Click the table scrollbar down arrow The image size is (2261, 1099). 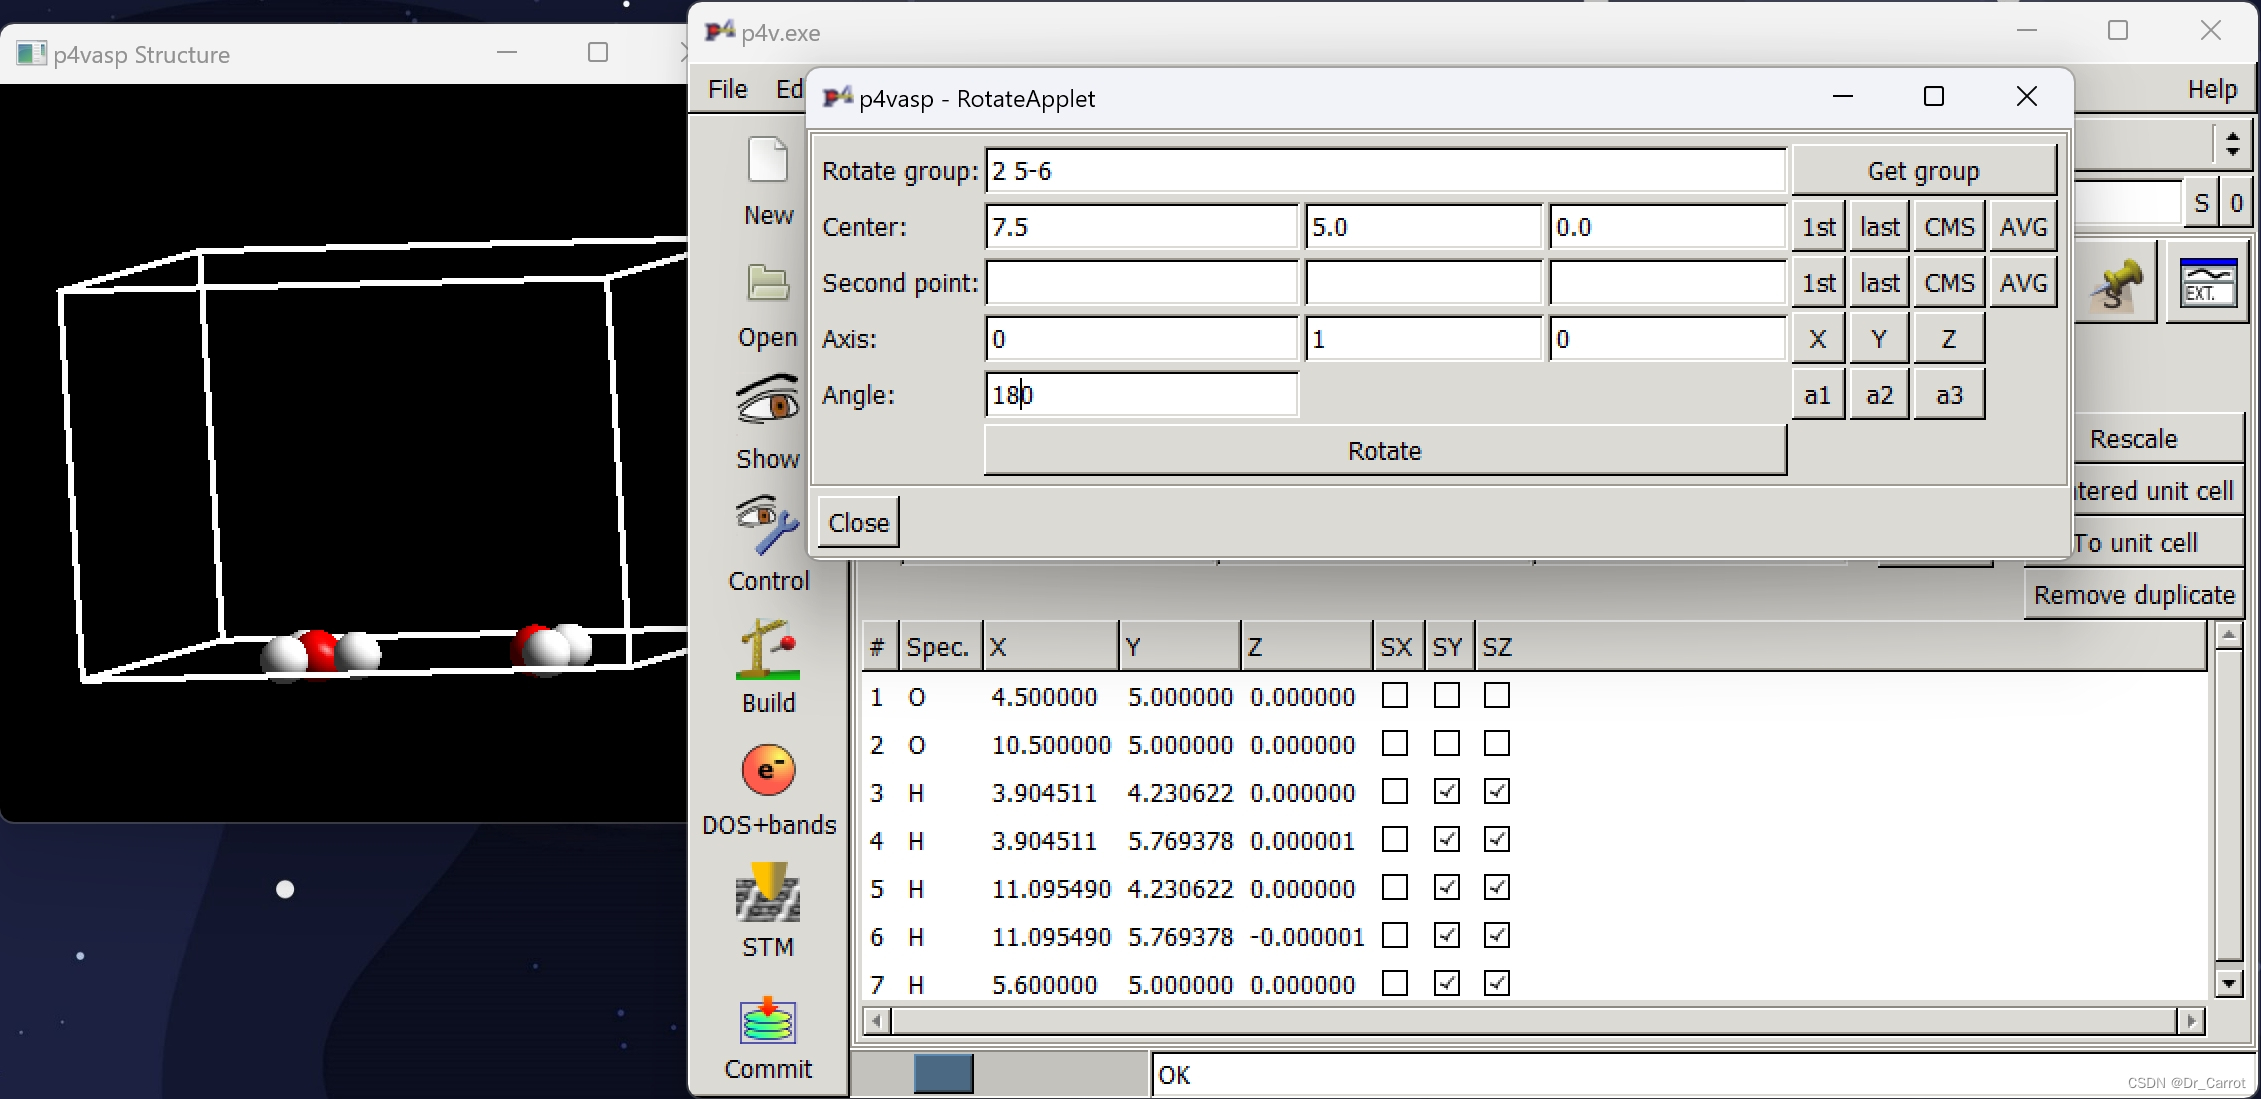pos(2229,984)
